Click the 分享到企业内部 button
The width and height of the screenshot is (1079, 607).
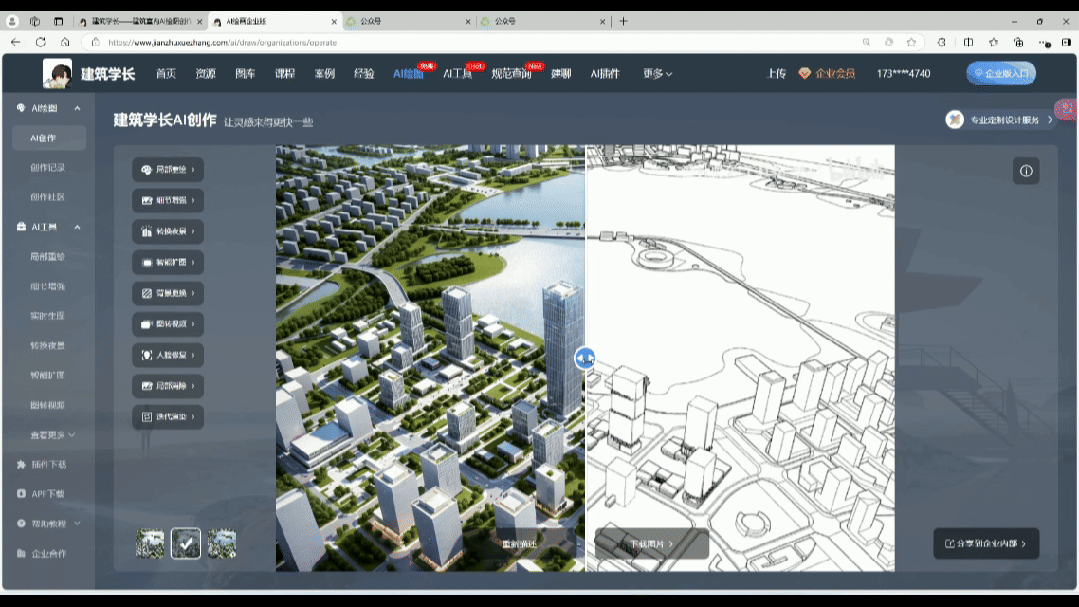tap(986, 544)
